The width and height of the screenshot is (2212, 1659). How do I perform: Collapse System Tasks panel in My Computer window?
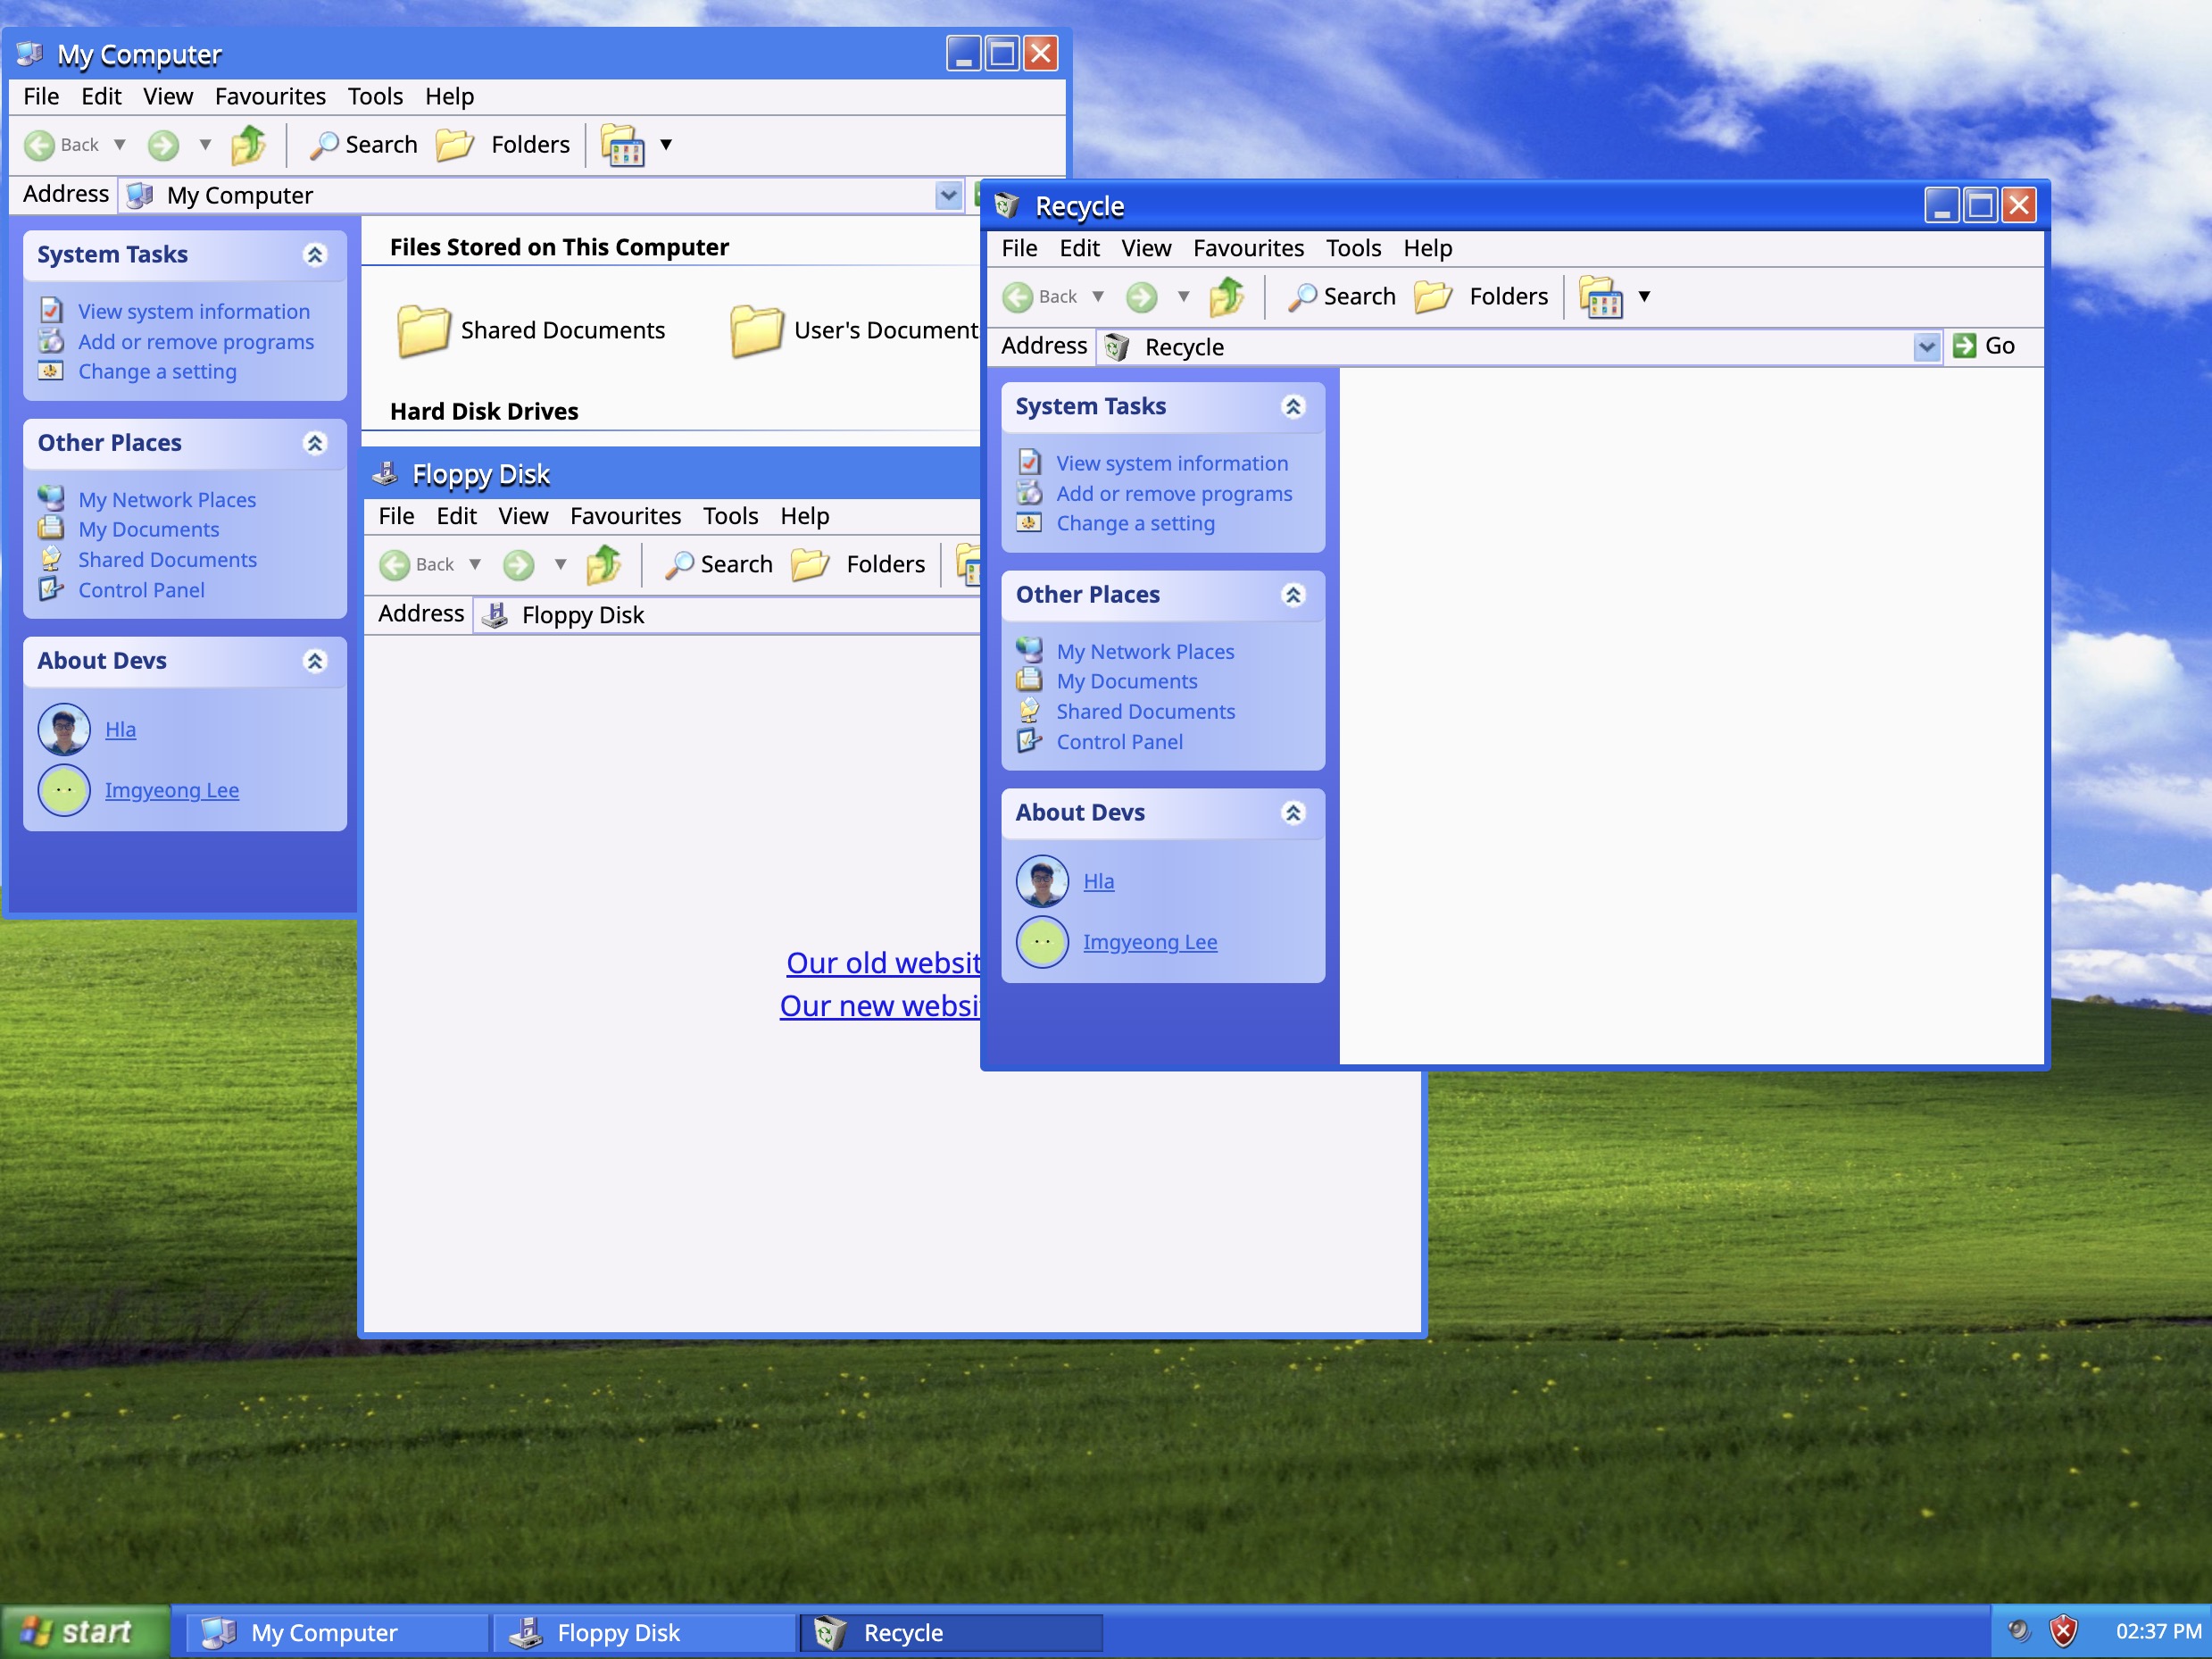315,255
